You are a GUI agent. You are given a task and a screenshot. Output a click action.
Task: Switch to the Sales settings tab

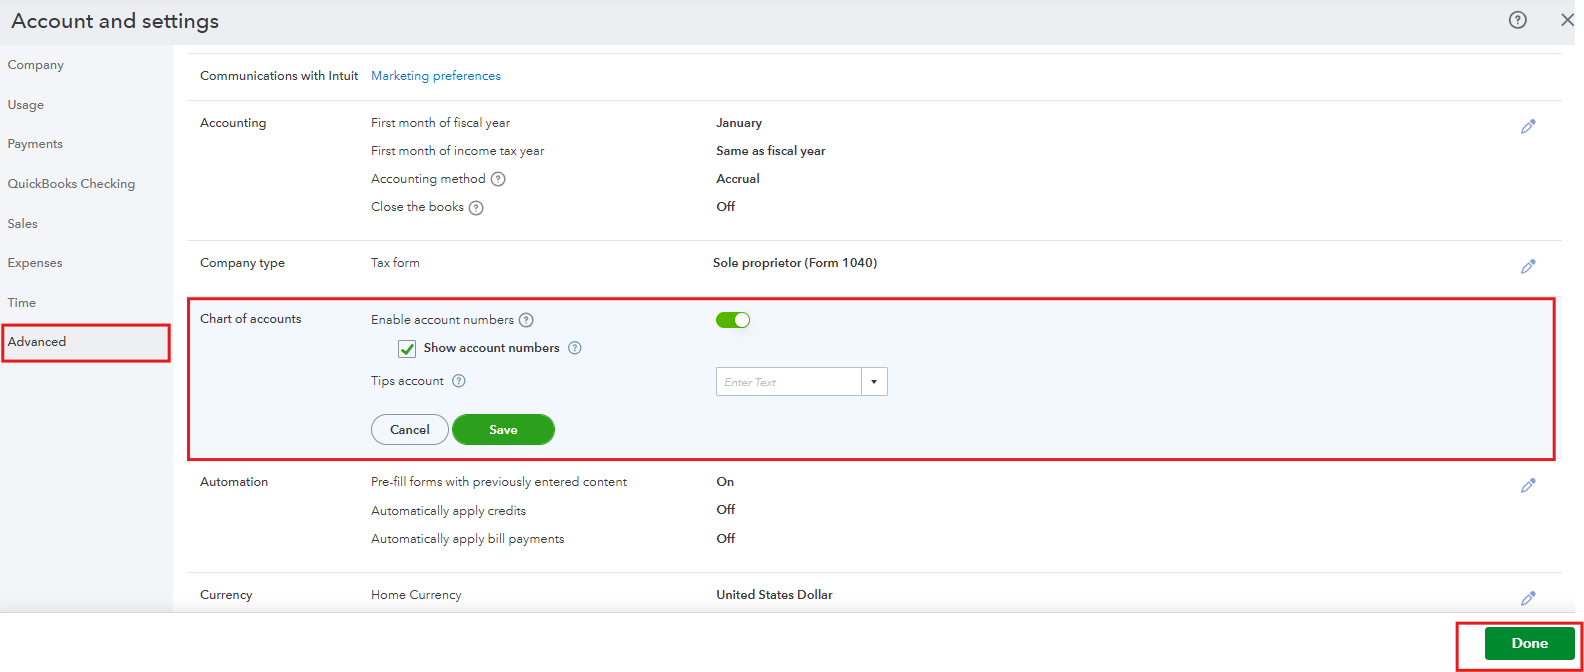pyautogui.click(x=23, y=224)
